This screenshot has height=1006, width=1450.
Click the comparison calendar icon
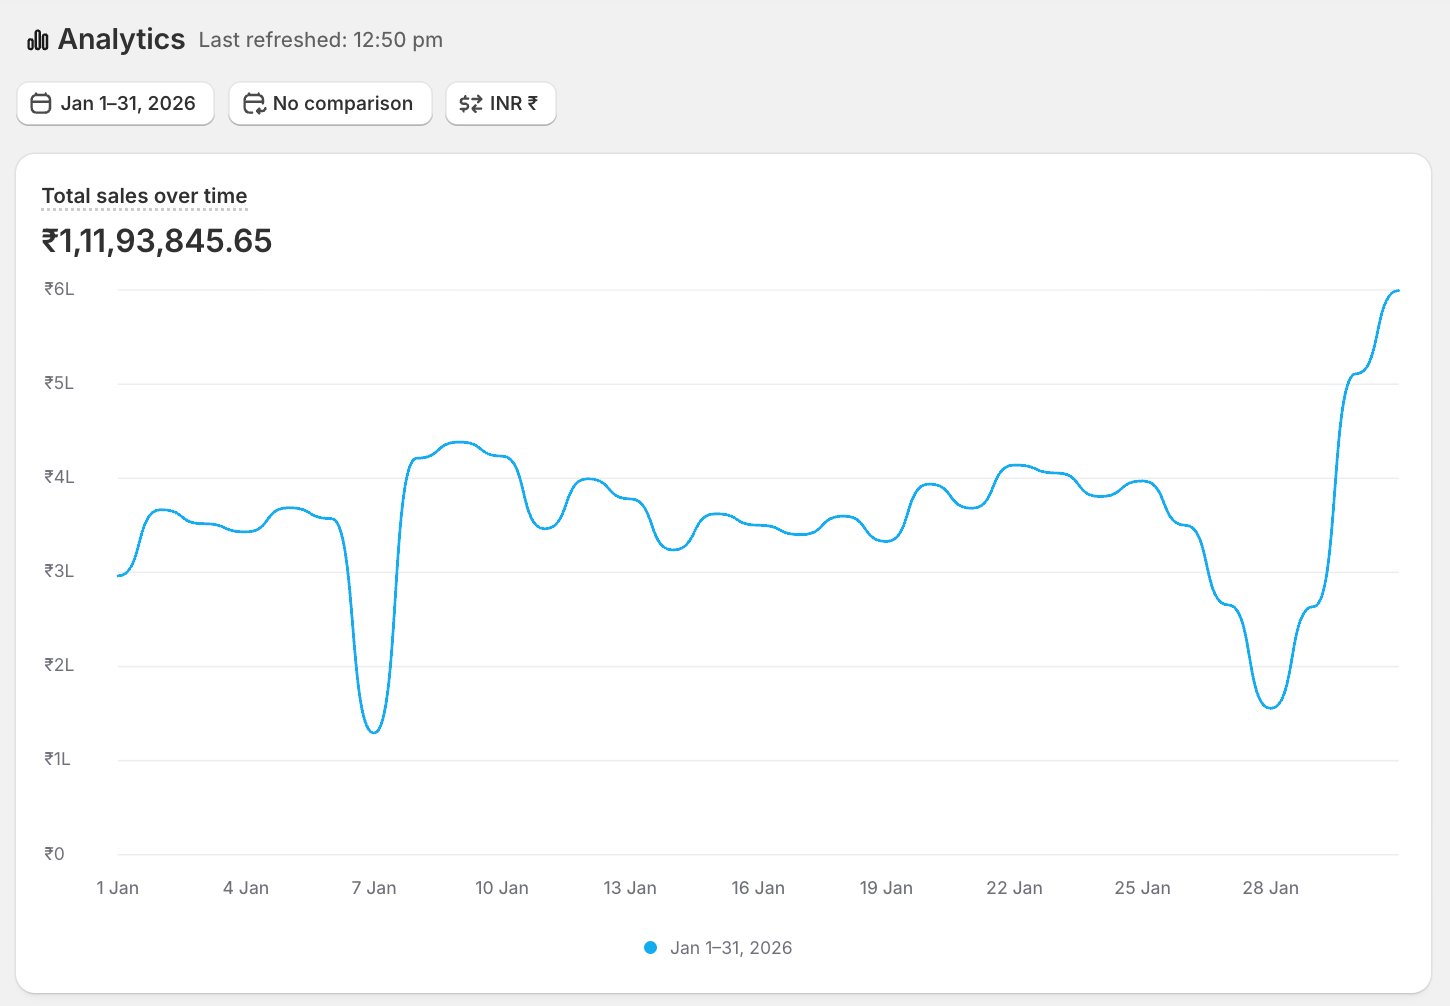[254, 103]
